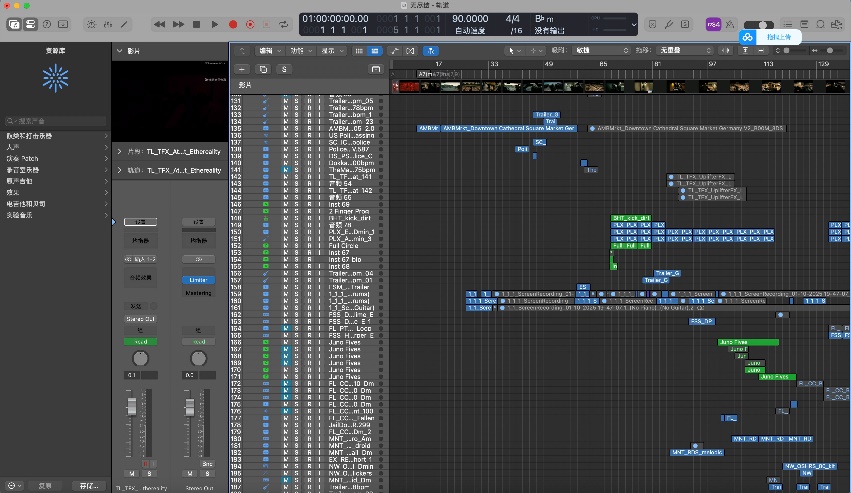Solo the 2 Finger Prog track

pyautogui.click(x=296, y=212)
